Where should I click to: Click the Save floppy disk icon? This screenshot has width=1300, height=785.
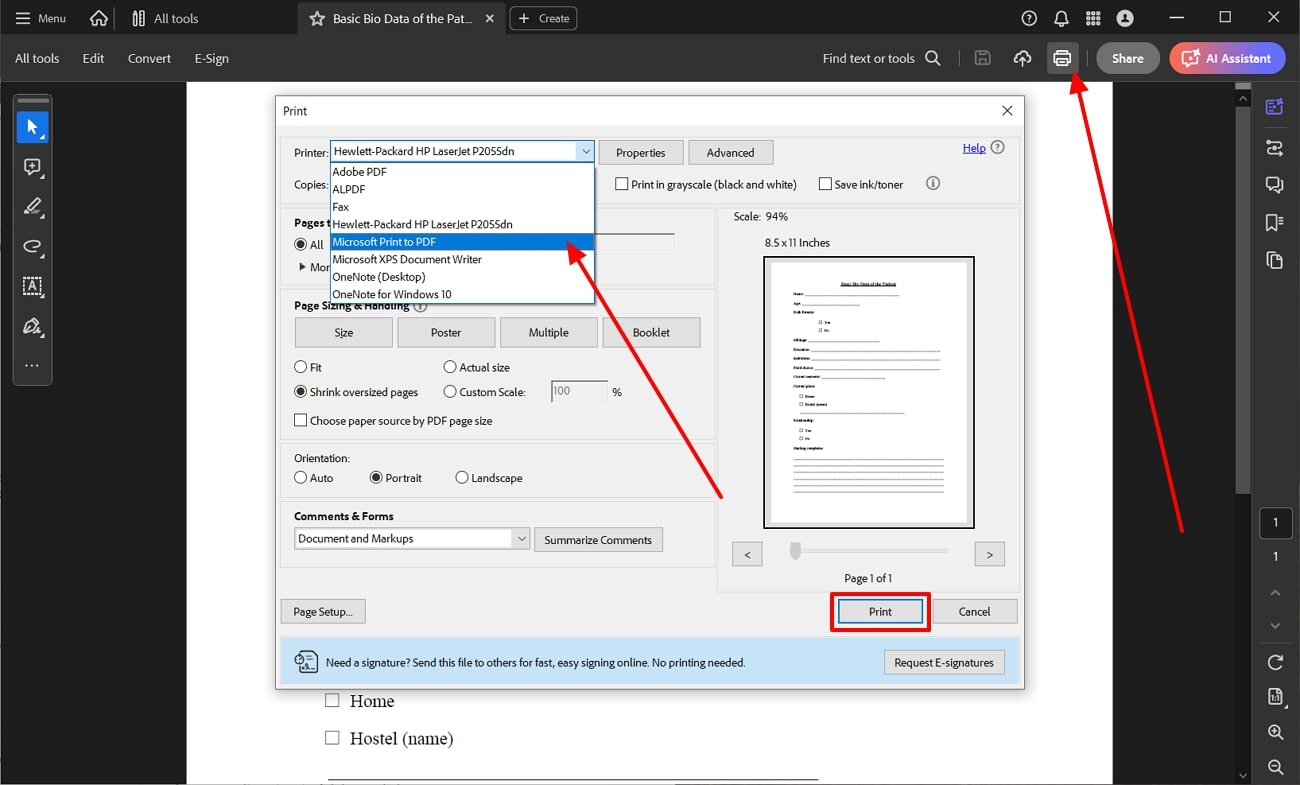pyautogui.click(x=982, y=58)
